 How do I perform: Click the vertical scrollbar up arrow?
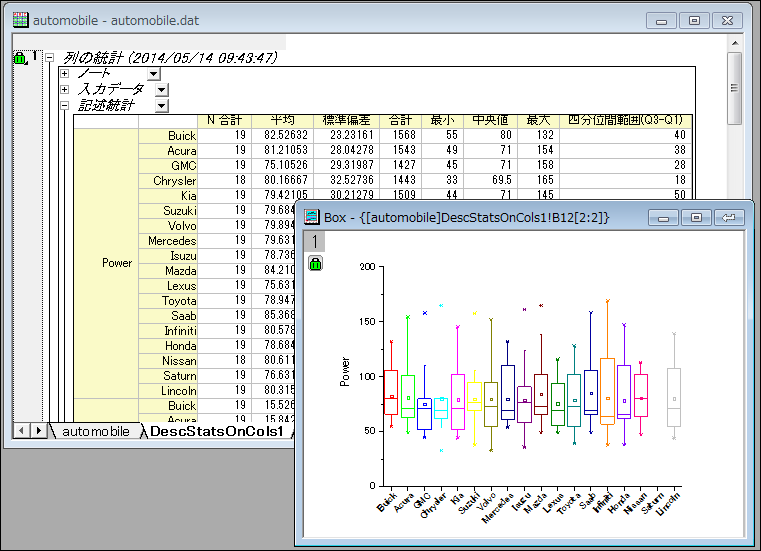click(735, 43)
